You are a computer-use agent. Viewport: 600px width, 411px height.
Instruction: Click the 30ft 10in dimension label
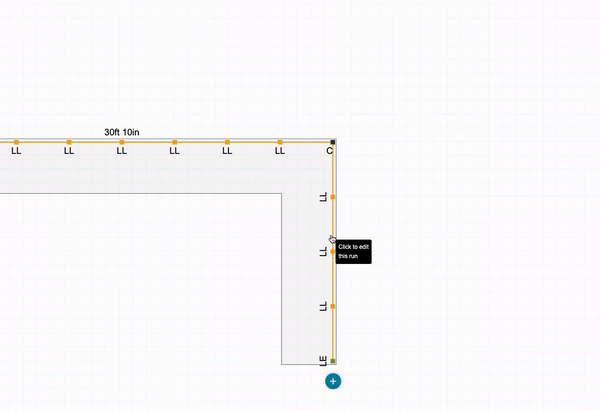(x=122, y=131)
